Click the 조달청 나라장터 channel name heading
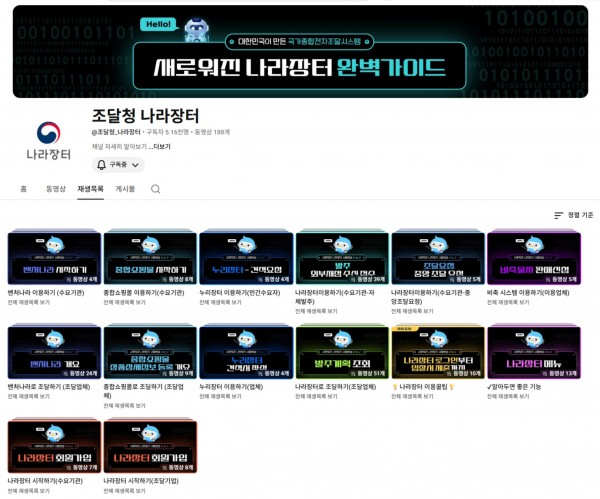 click(145, 116)
